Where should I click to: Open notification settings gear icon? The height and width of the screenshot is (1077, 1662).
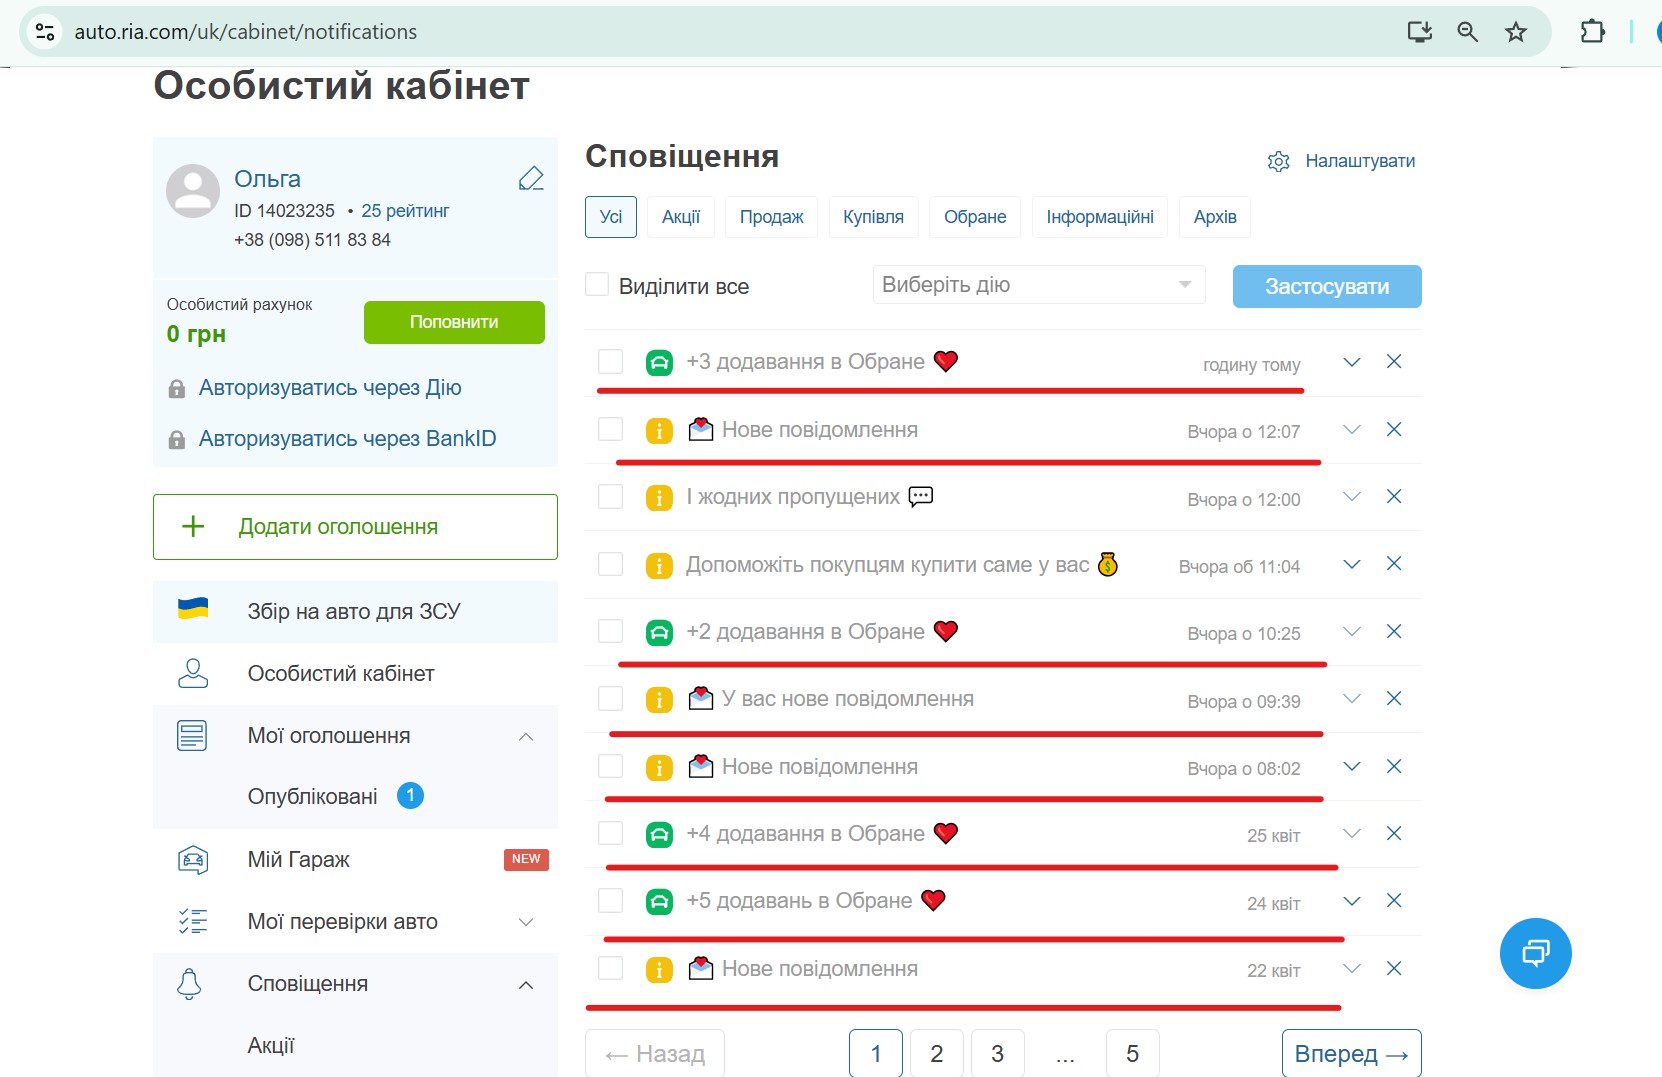(1278, 161)
